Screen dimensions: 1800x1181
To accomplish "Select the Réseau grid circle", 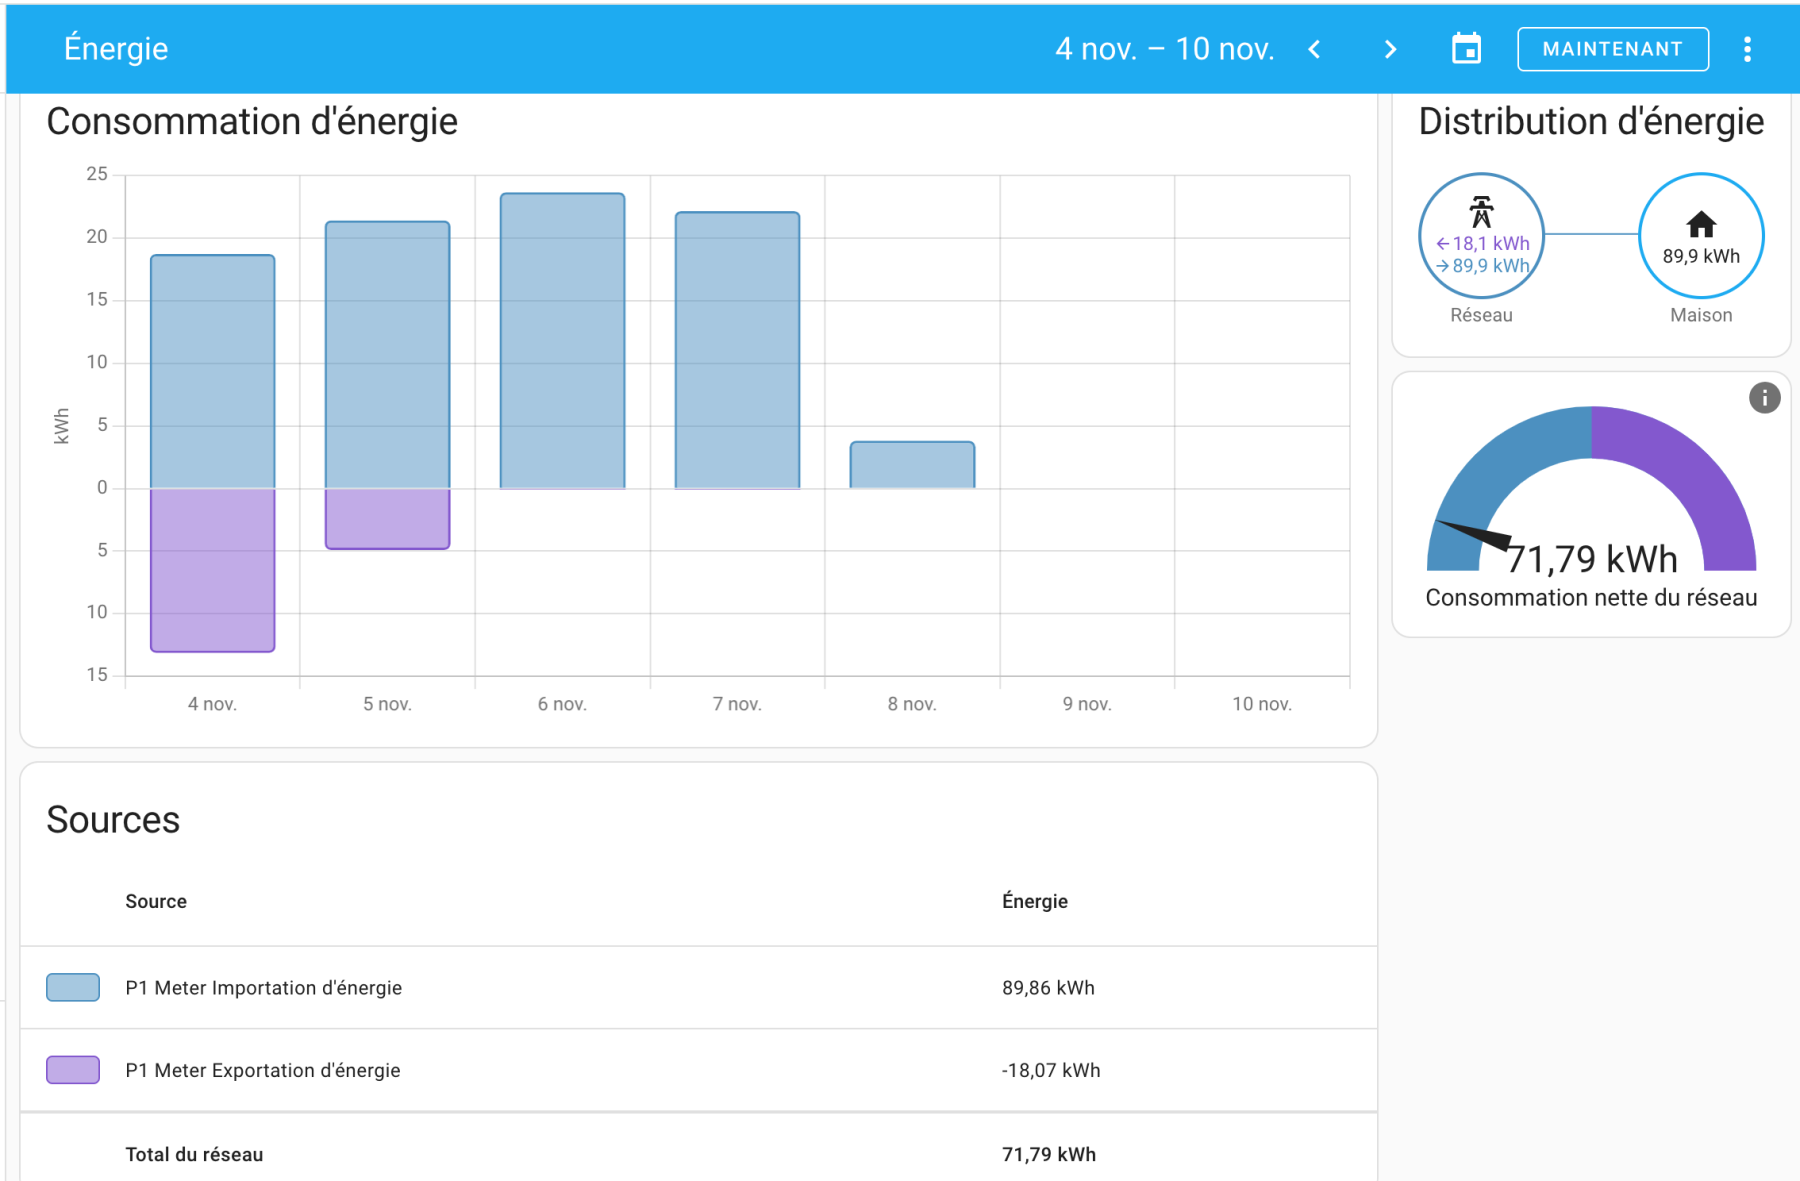I will point(1481,236).
